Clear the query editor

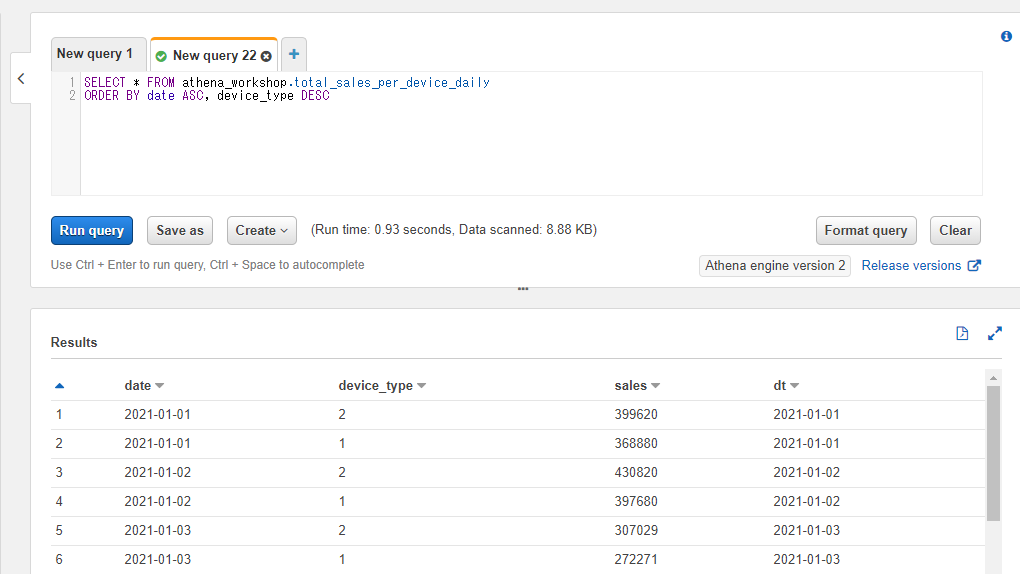pos(955,230)
